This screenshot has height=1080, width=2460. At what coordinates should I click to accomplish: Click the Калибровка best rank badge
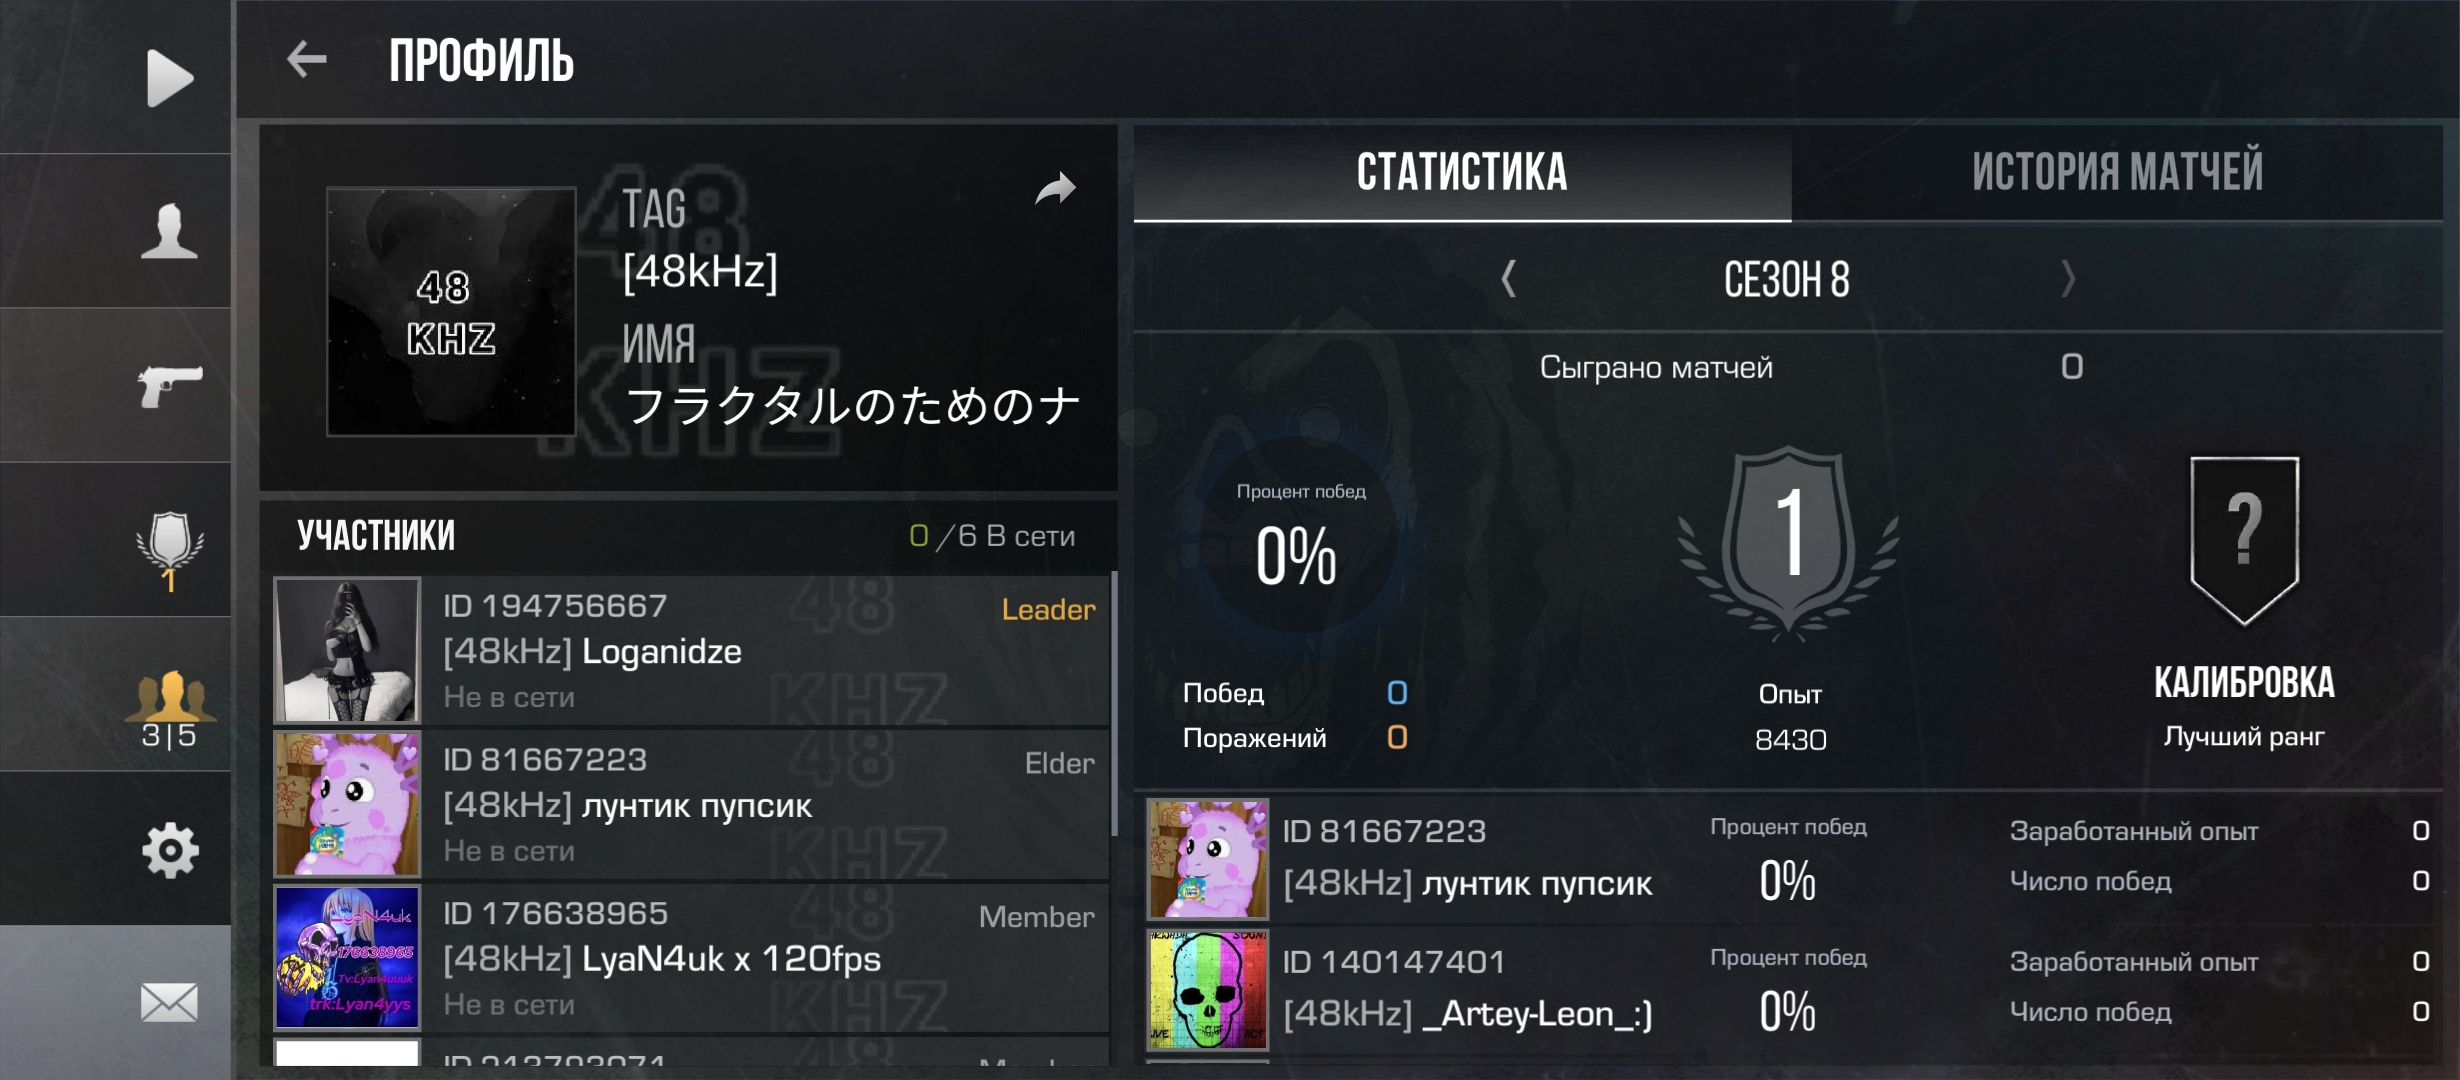[x=2244, y=541]
